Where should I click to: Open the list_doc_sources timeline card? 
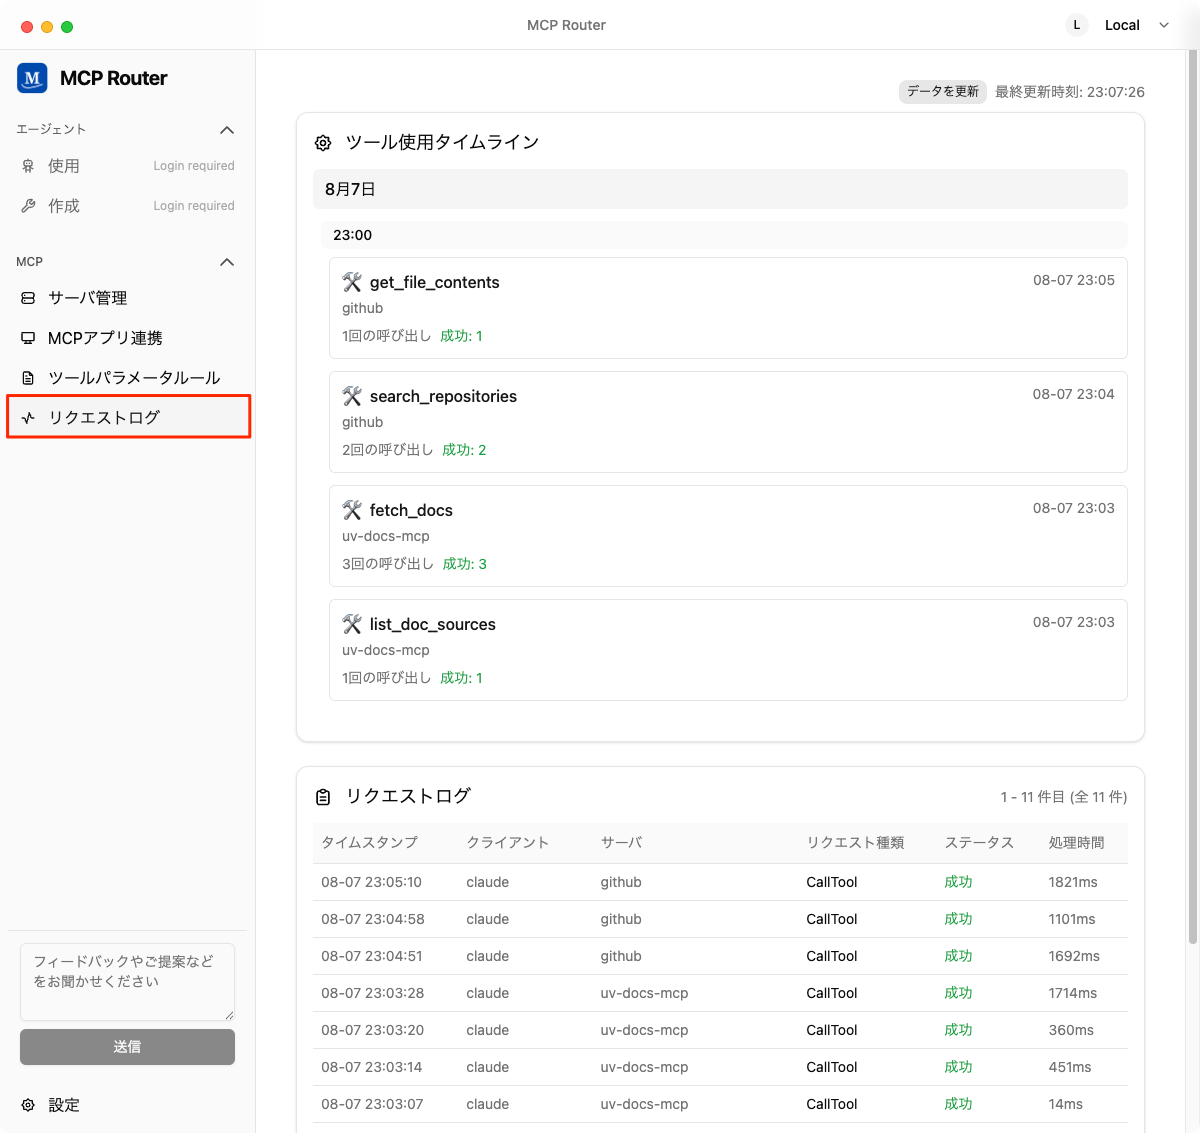[x=728, y=650]
